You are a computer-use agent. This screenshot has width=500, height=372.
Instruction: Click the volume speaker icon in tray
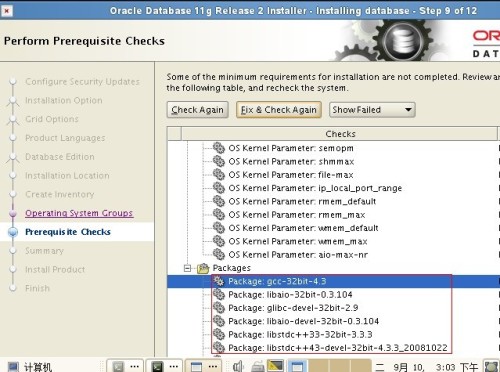pos(238,367)
